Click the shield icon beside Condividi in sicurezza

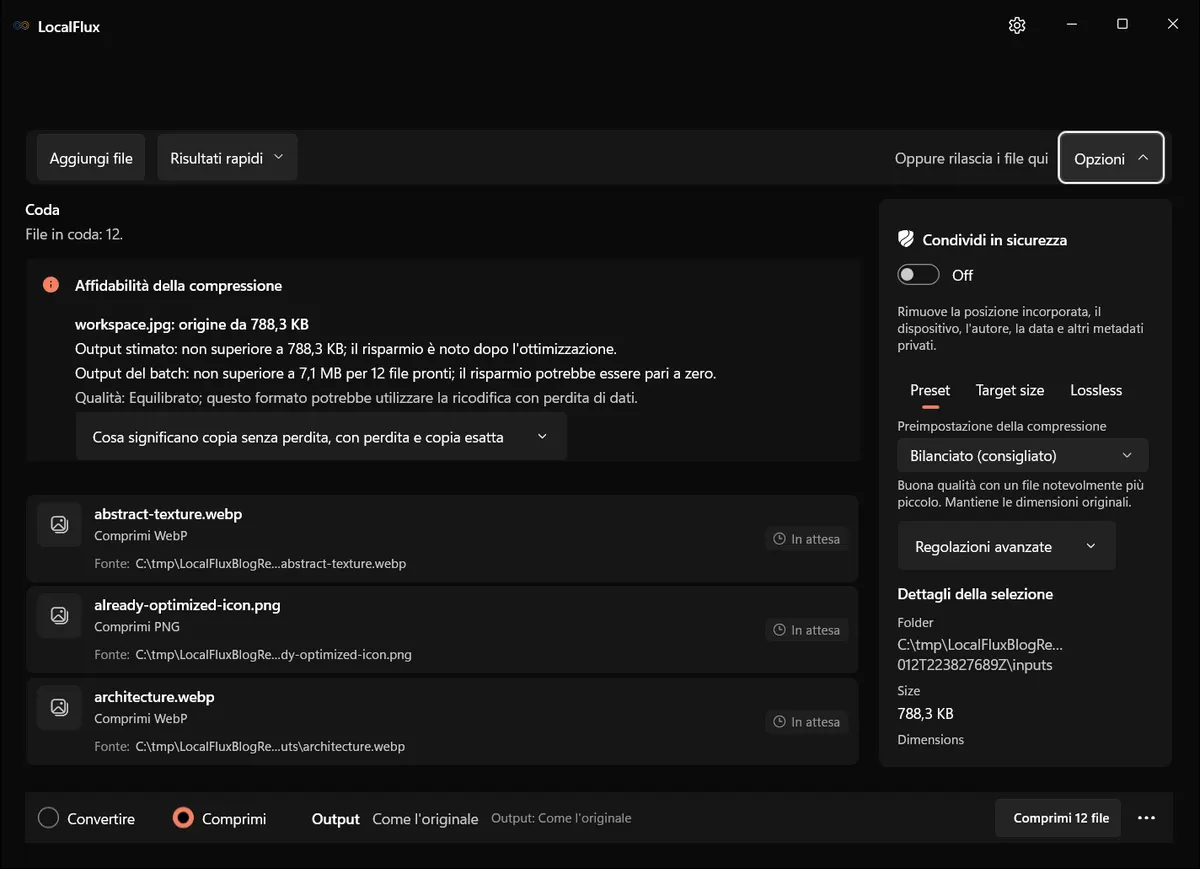click(906, 239)
